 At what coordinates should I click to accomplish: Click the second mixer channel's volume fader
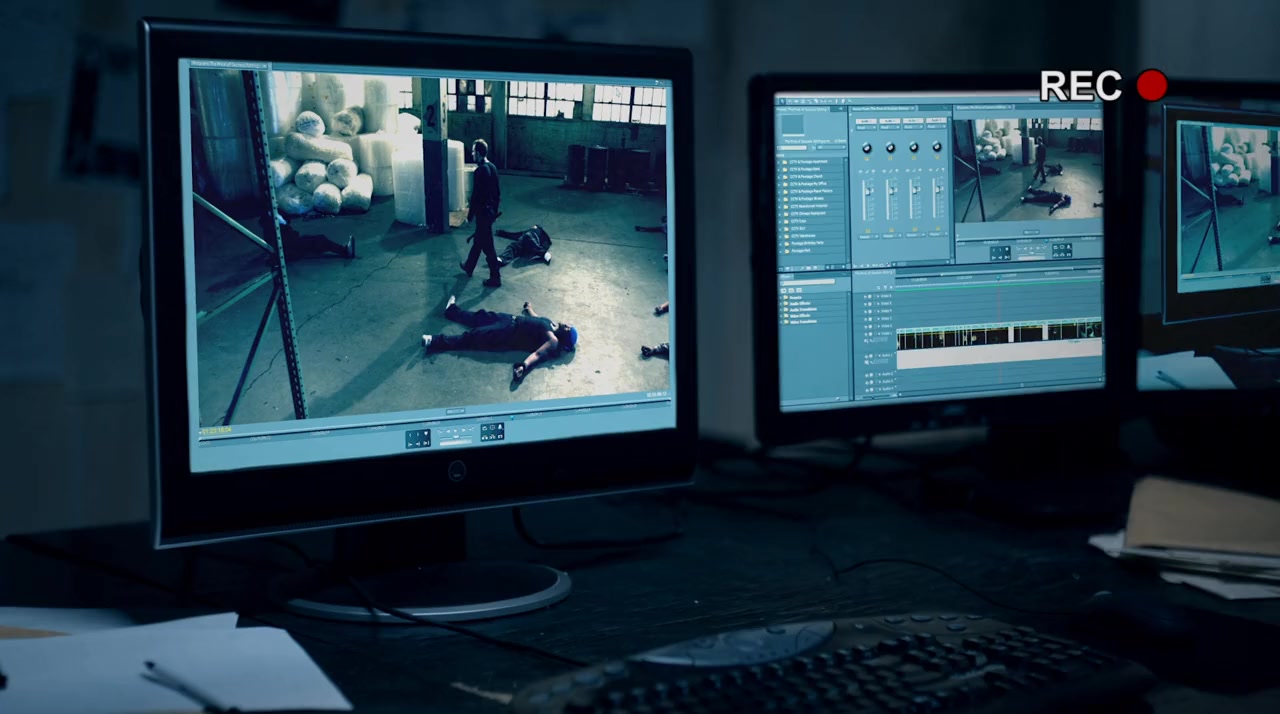pyautogui.click(x=890, y=192)
